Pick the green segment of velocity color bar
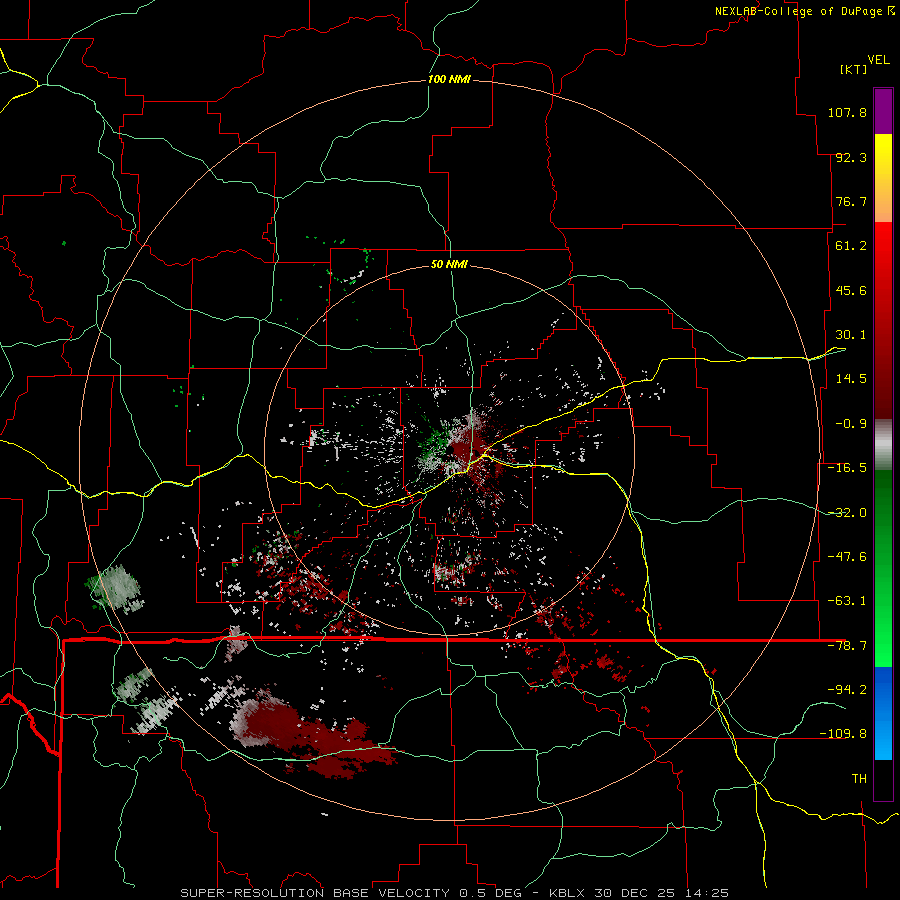The height and width of the screenshot is (900, 900). click(x=883, y=568)
